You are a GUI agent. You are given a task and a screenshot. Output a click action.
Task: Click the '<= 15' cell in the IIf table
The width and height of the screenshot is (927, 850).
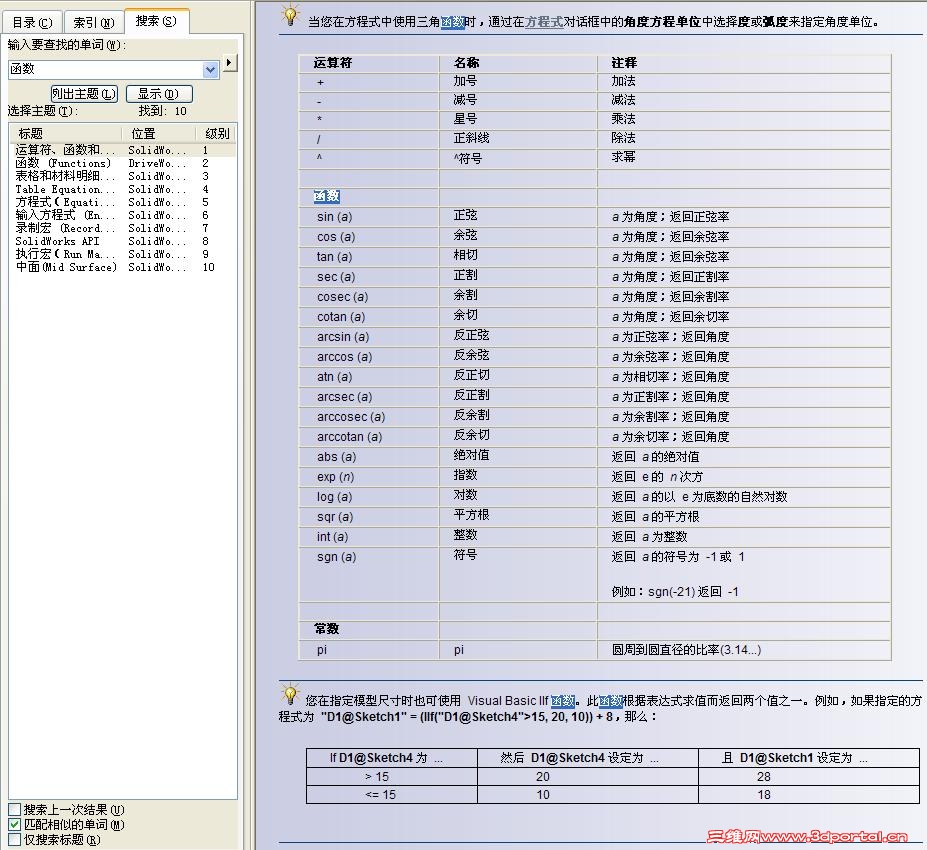(x=392, y=795)
